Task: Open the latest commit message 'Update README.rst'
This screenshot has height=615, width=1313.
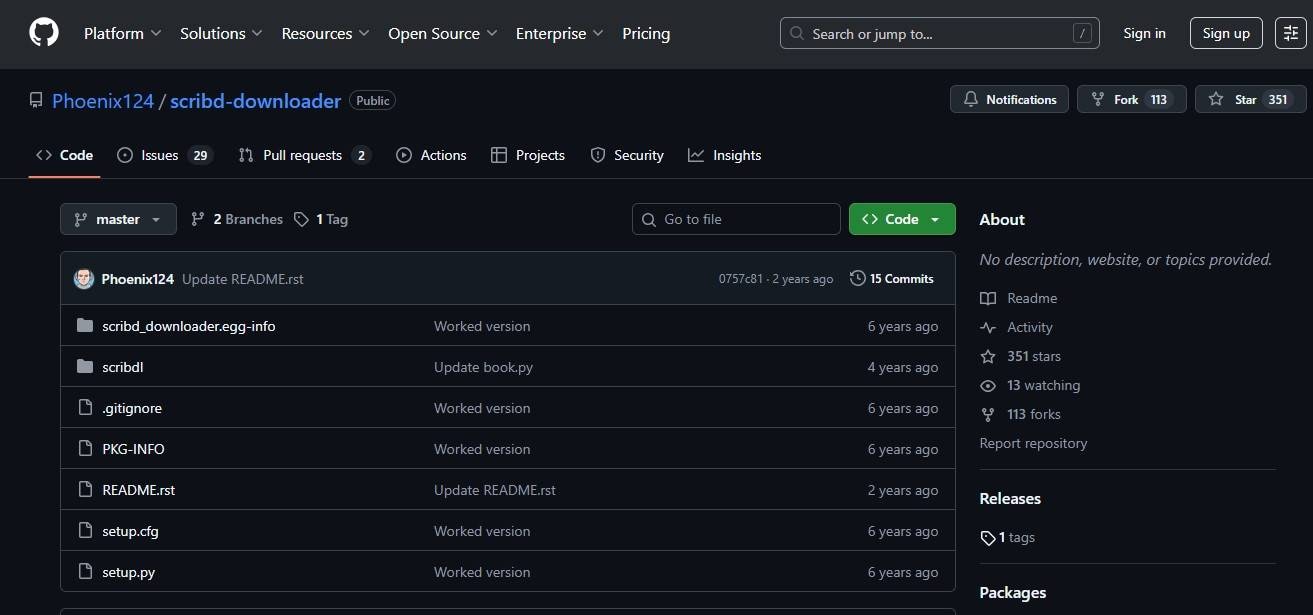Action: click(243, 279)
